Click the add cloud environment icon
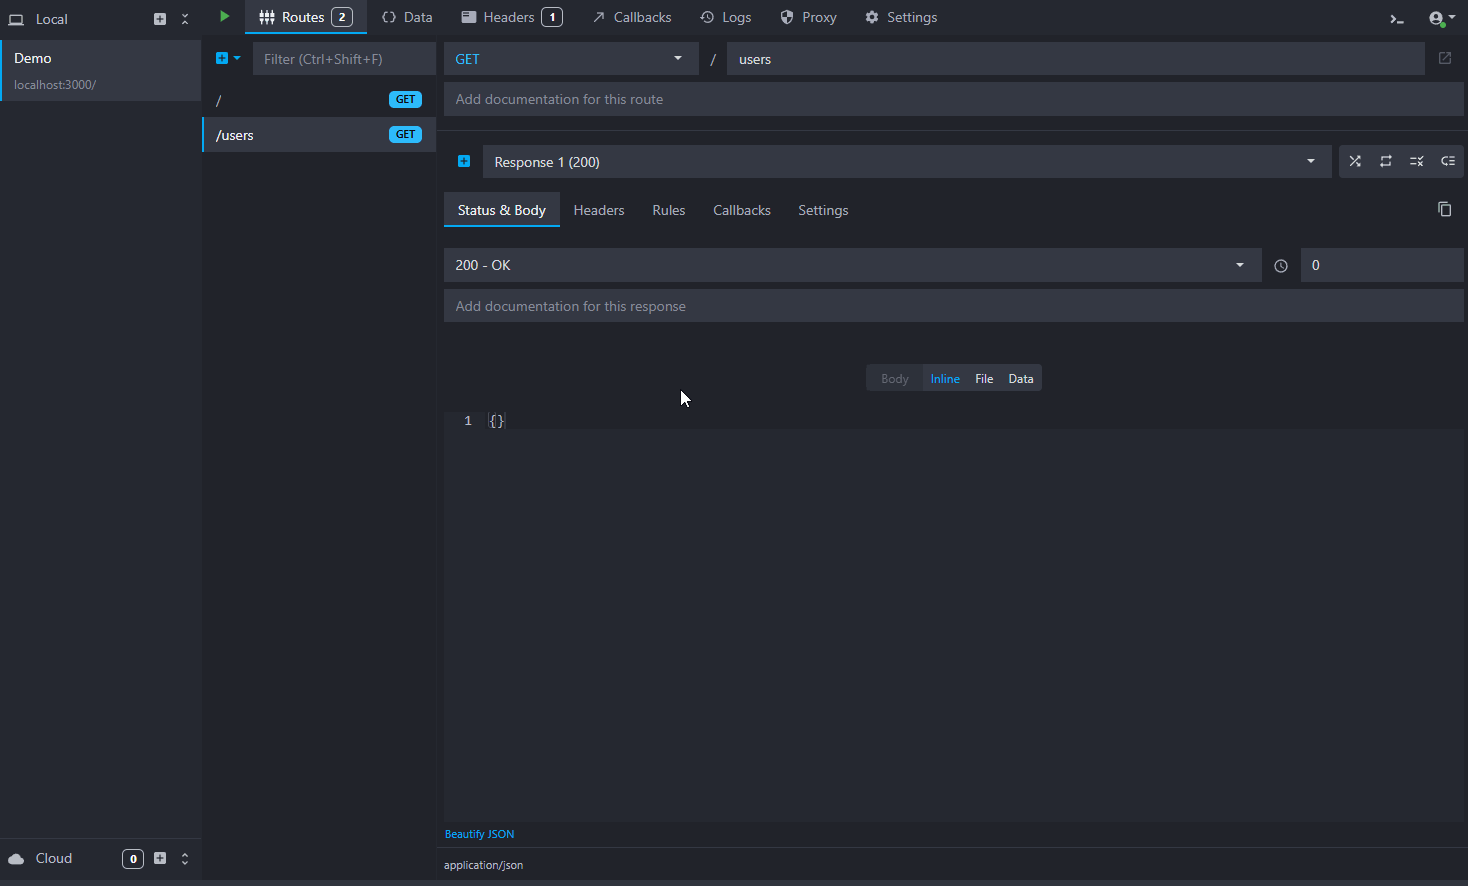The height and width of the screenshot is (886, 1468). [x=160, y=858]
